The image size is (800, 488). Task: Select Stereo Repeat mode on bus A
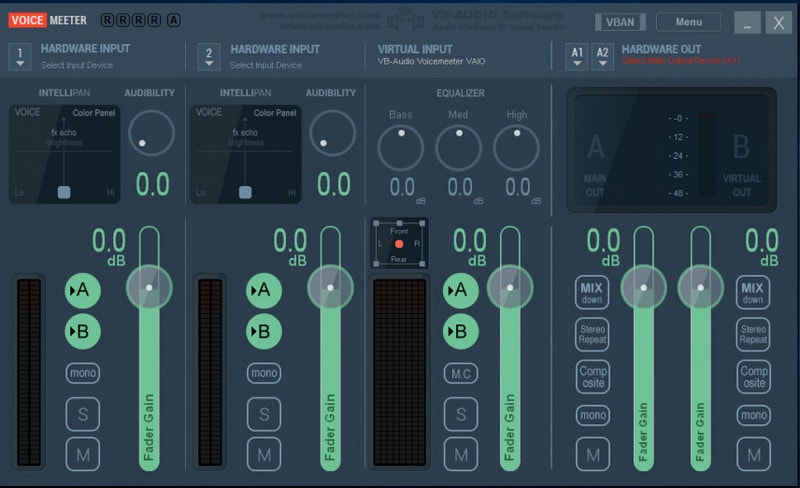tap(592, 334)
